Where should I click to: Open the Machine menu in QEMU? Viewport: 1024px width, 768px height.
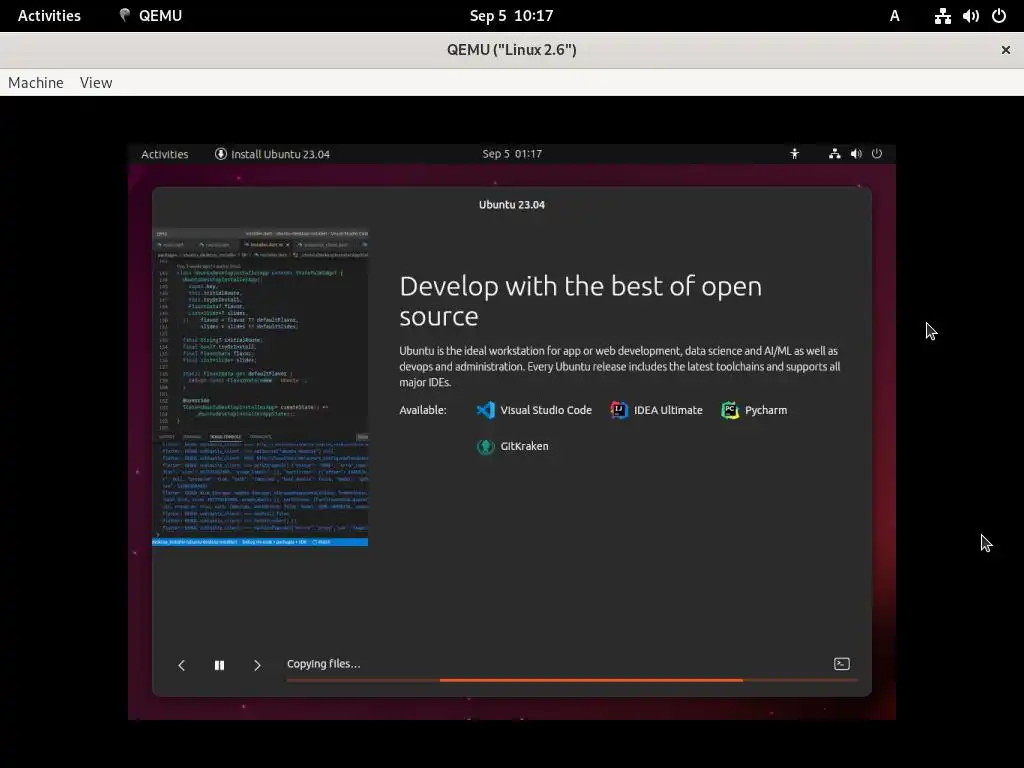[36, 83]
